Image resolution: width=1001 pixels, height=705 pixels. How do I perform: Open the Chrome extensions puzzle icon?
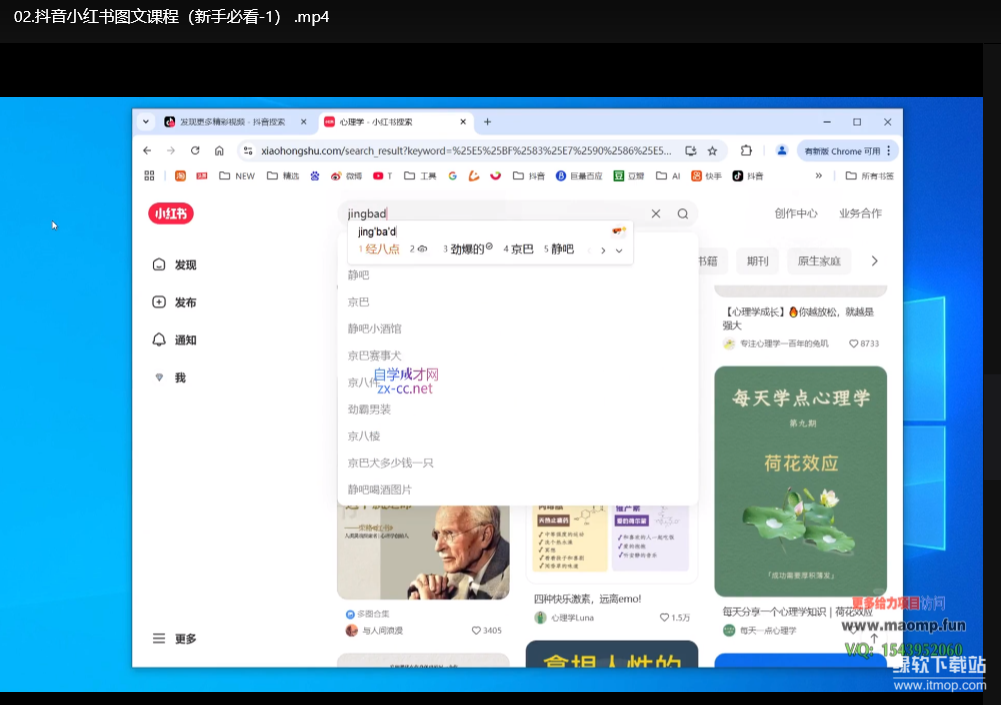point(746,151)
